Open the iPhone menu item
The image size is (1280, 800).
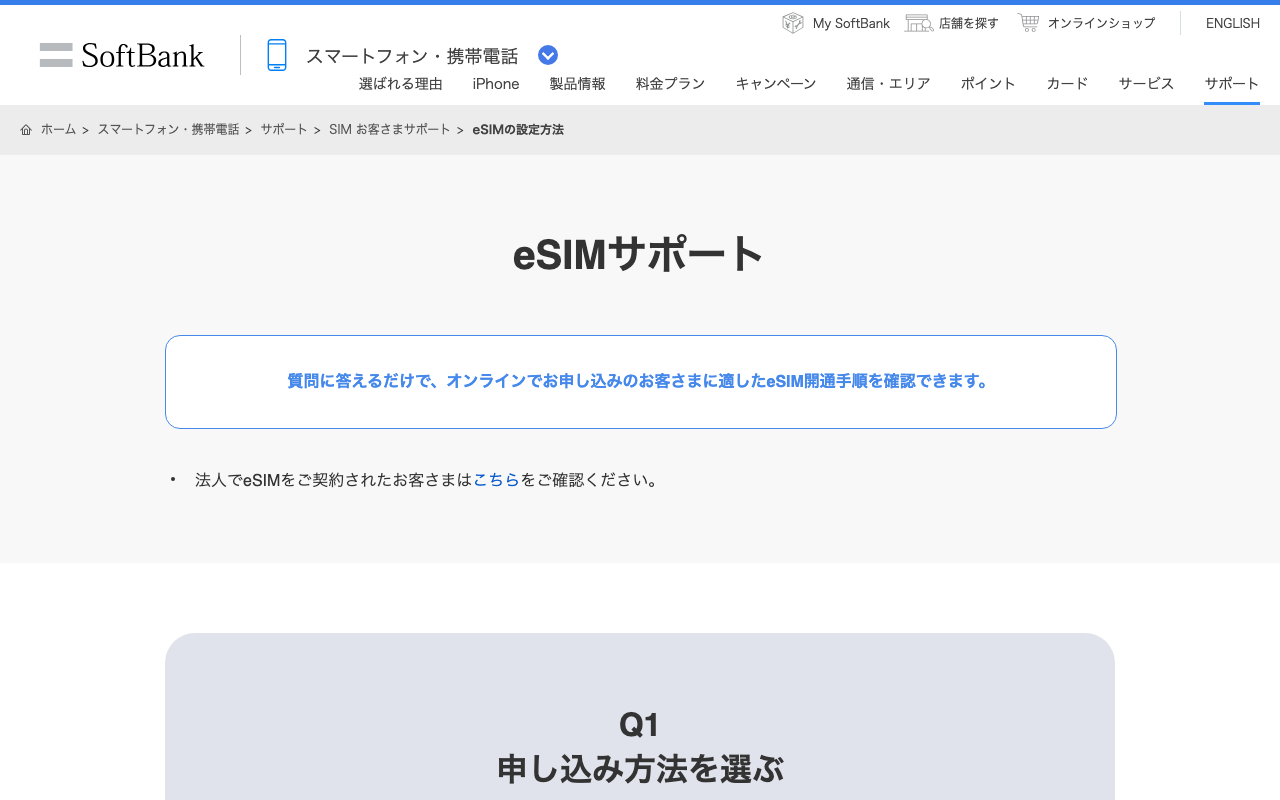click(x=496, y=84)
